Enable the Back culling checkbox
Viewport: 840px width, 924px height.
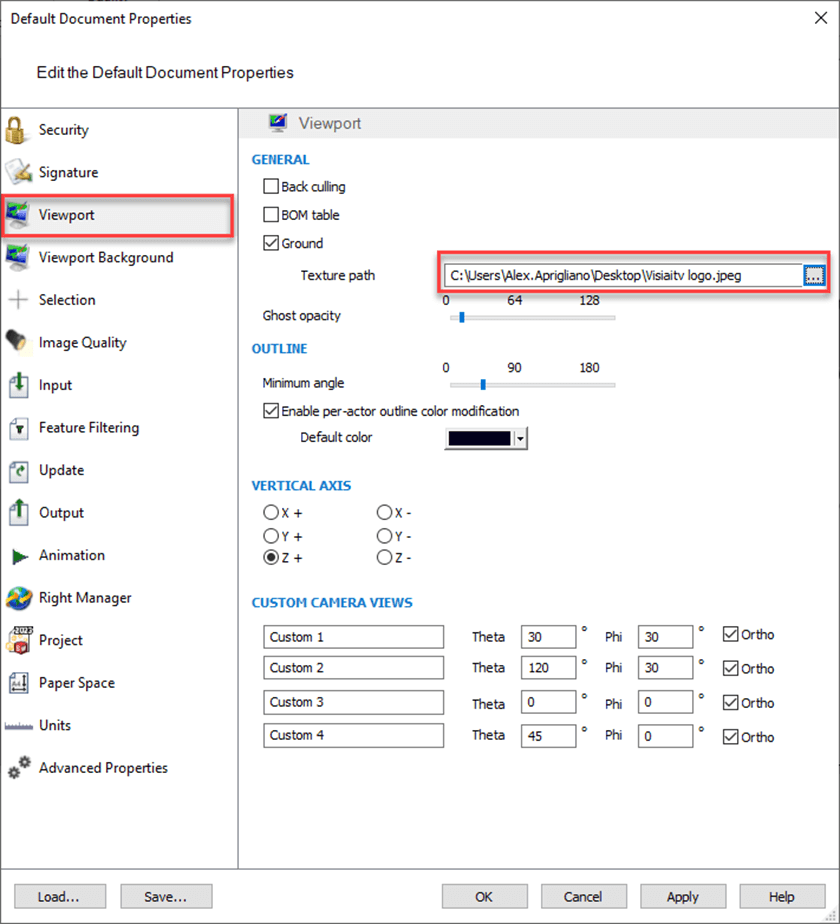pyautogui.click(x=271, y=187)
